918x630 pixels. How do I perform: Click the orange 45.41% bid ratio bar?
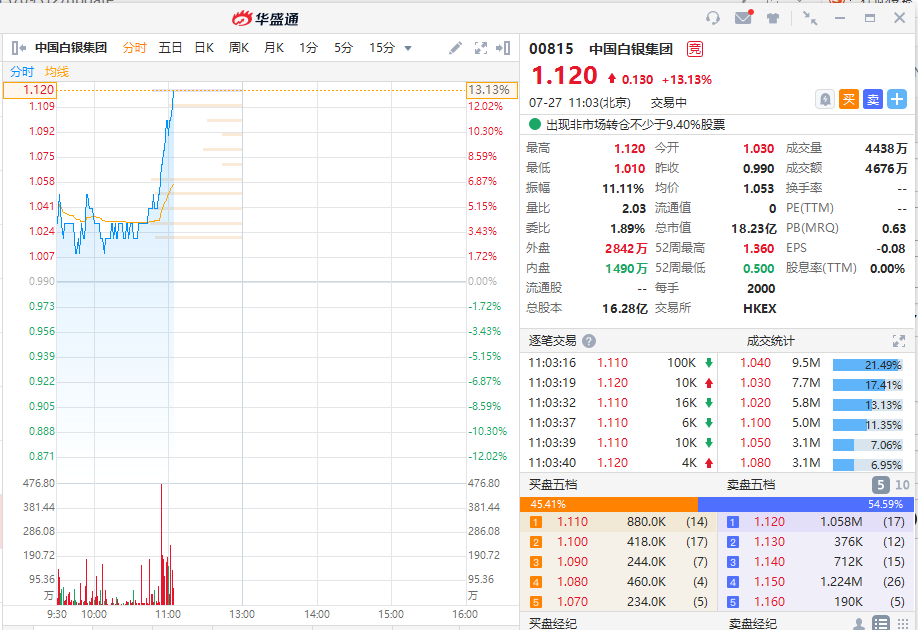click(609, 504)
